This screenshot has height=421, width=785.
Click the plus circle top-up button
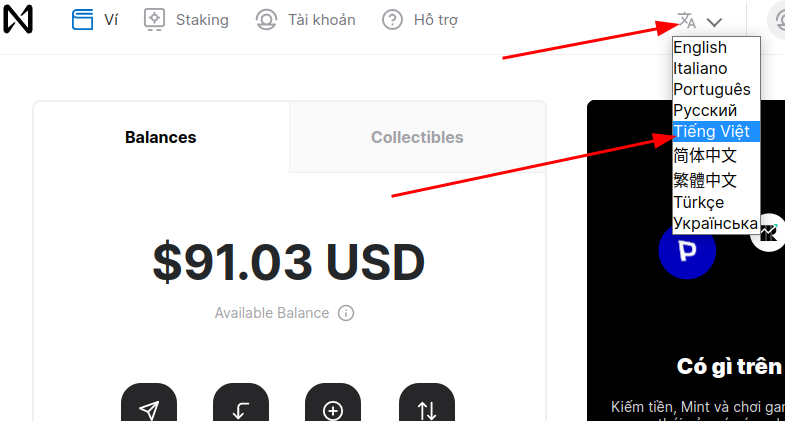pyautogui.click(x=333, y=403)
